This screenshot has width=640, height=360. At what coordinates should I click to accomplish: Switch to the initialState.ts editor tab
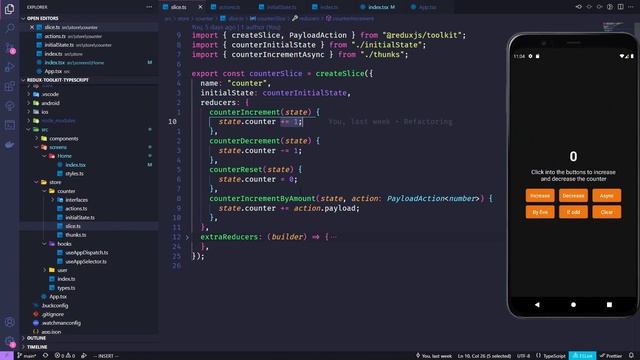[278, 7]
